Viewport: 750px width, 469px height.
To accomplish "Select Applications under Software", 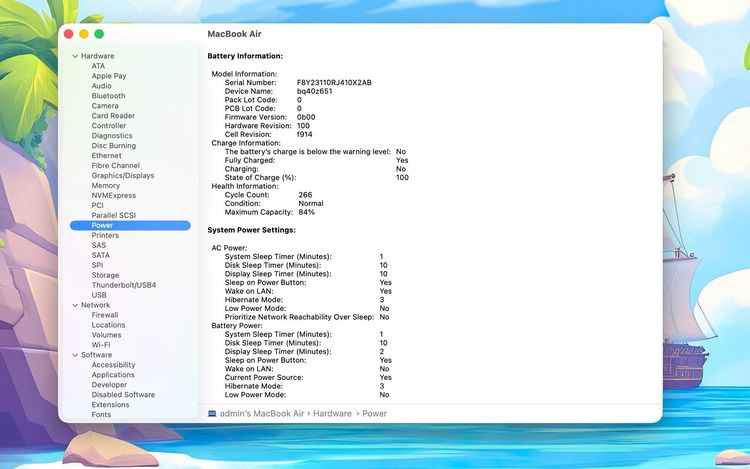I will tap(113, 375).
